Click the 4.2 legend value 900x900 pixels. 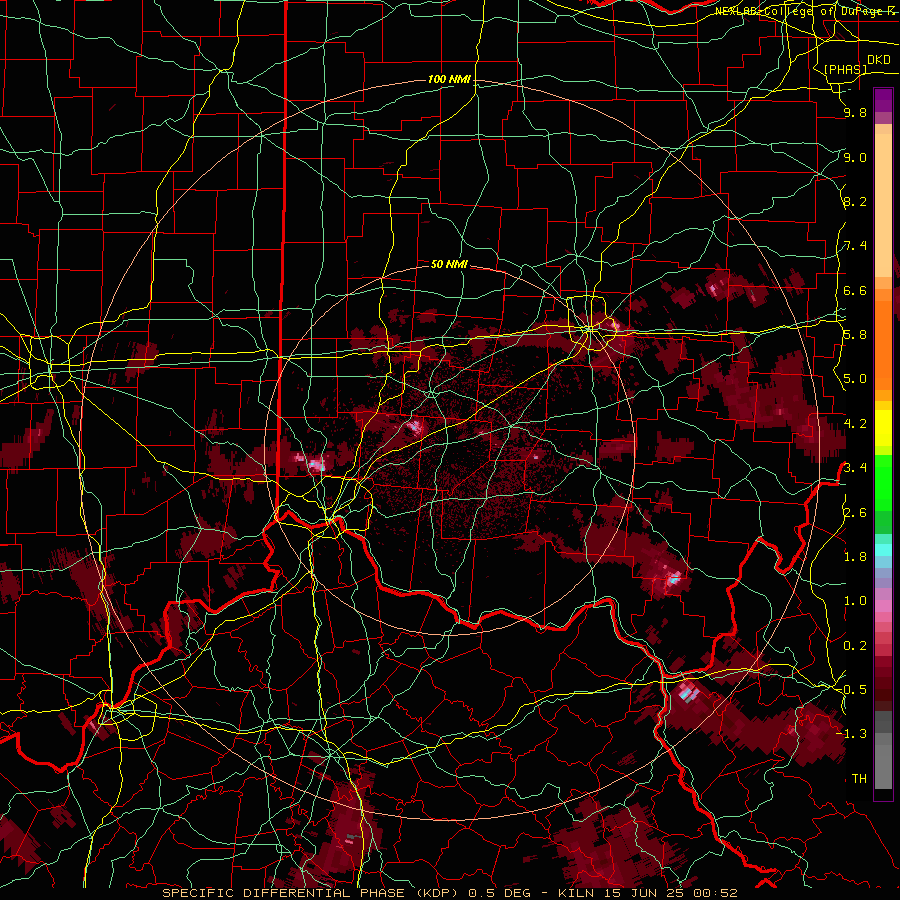tap(855, 424)
